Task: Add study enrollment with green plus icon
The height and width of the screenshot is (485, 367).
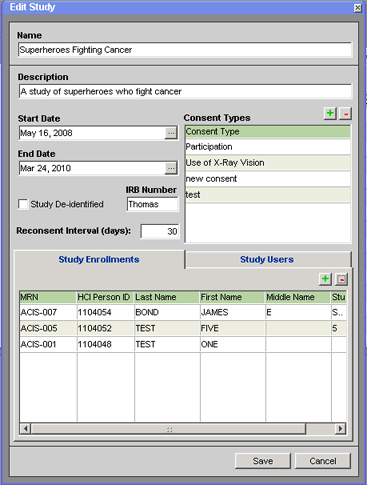Action: [x=325, y=279]
